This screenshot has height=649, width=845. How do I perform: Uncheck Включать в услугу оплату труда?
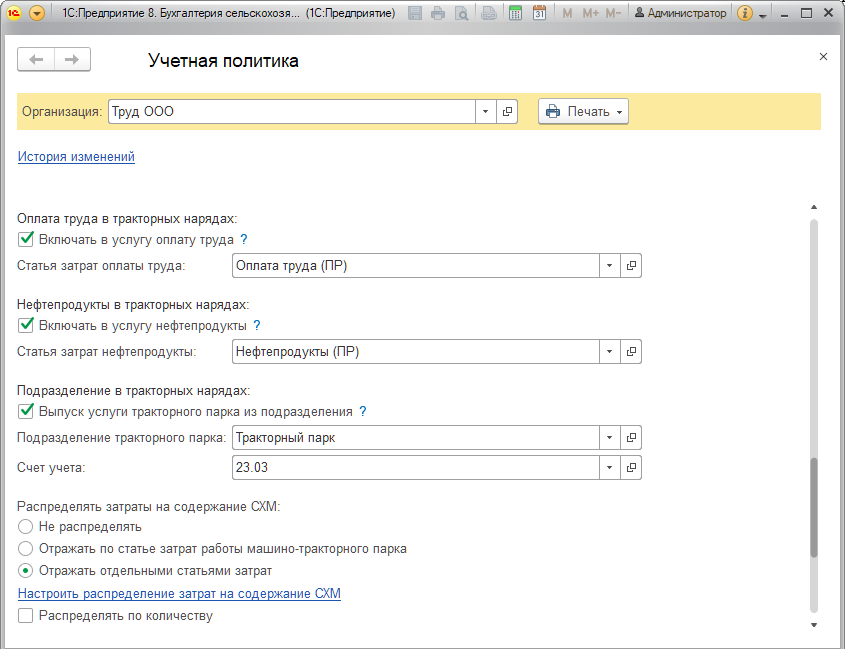point(26,239)
